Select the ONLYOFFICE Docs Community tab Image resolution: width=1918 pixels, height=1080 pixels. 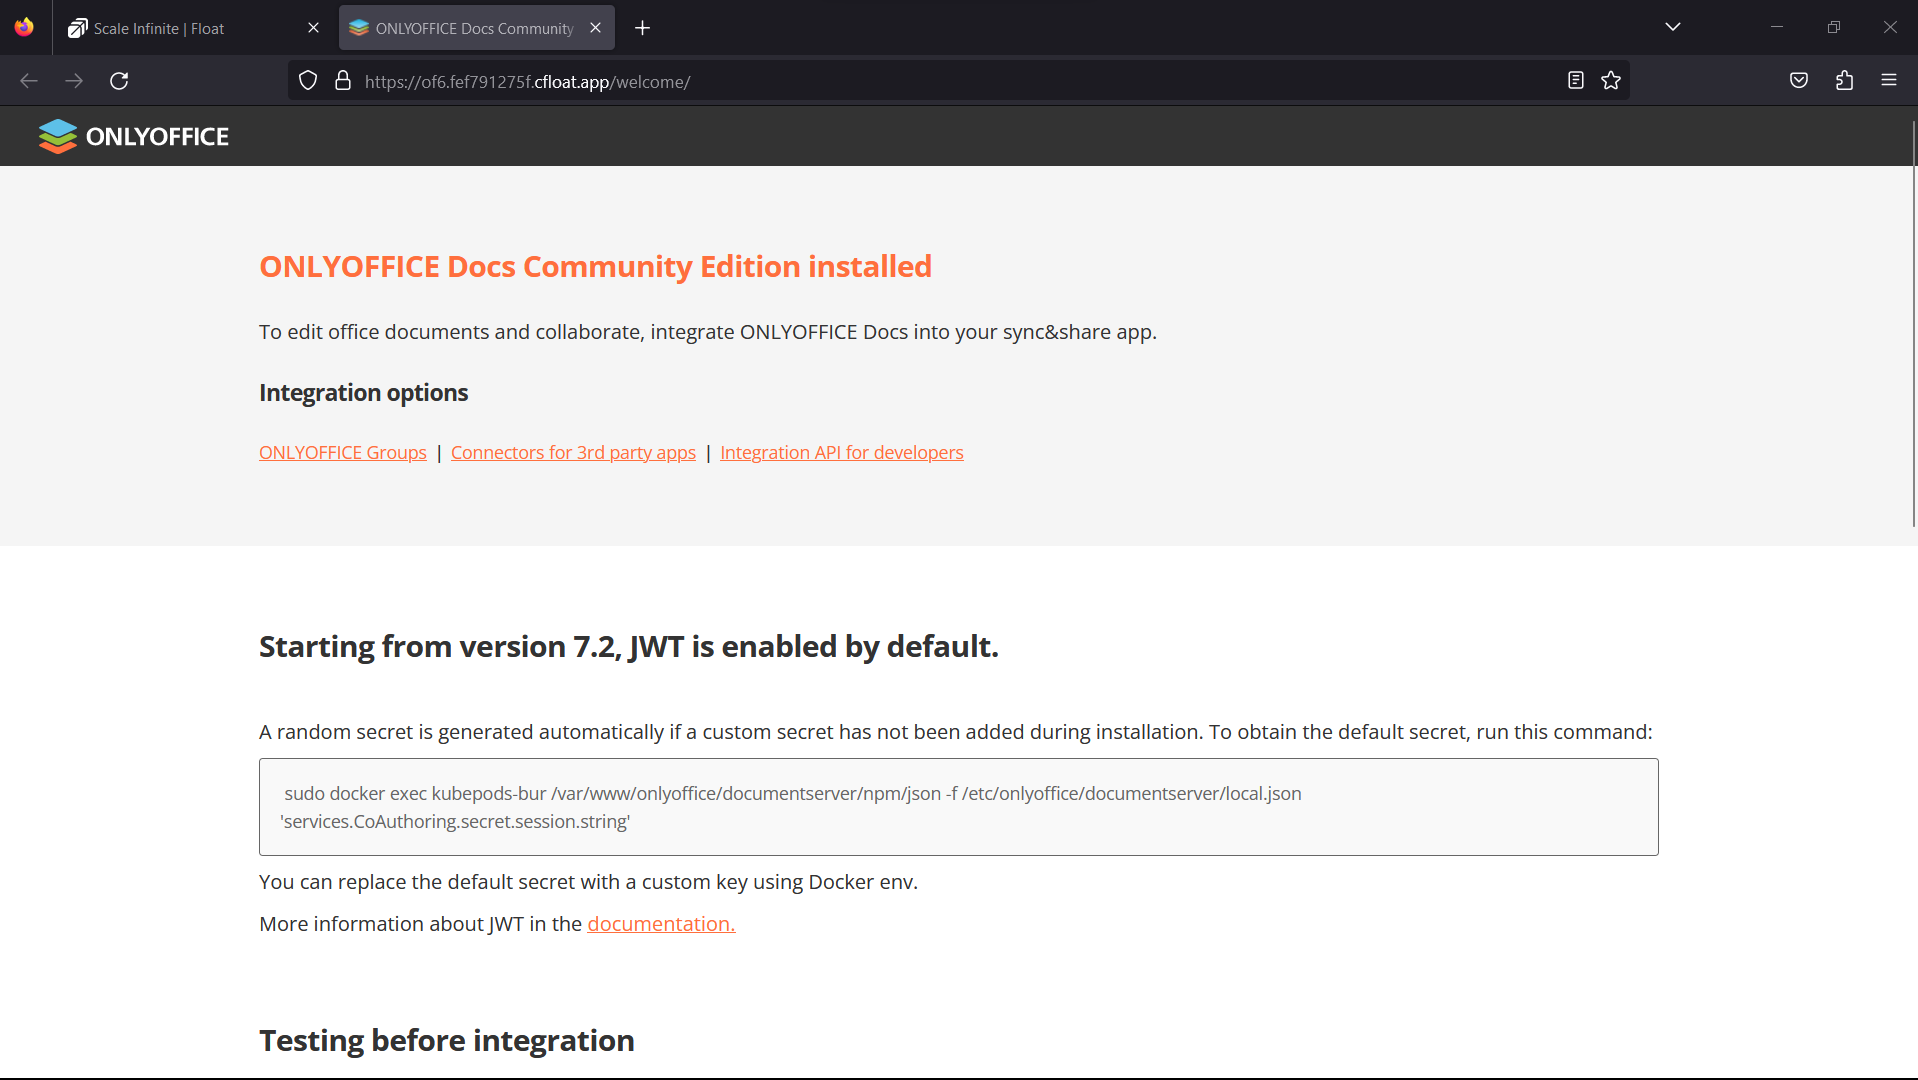pyautogui.click(x=477, y=28)
